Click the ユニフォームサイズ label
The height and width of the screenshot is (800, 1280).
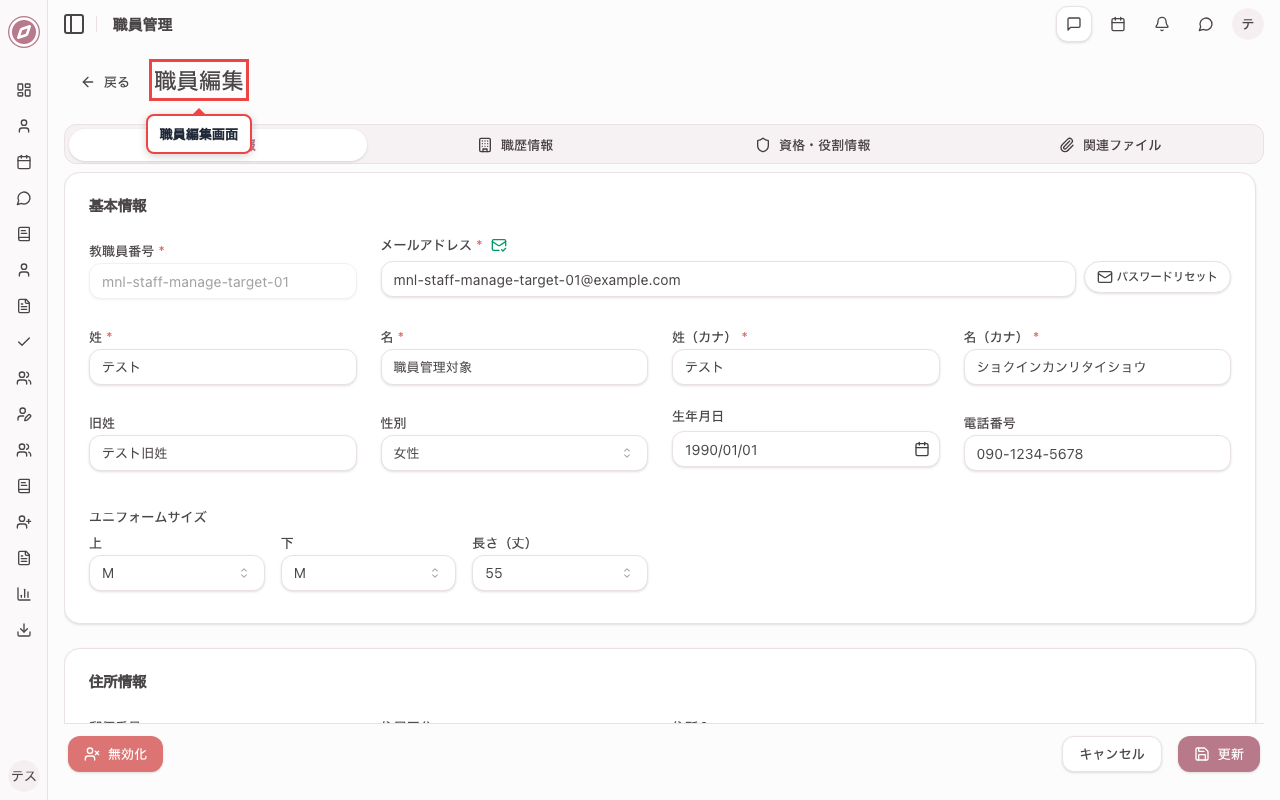coord(148,517)
